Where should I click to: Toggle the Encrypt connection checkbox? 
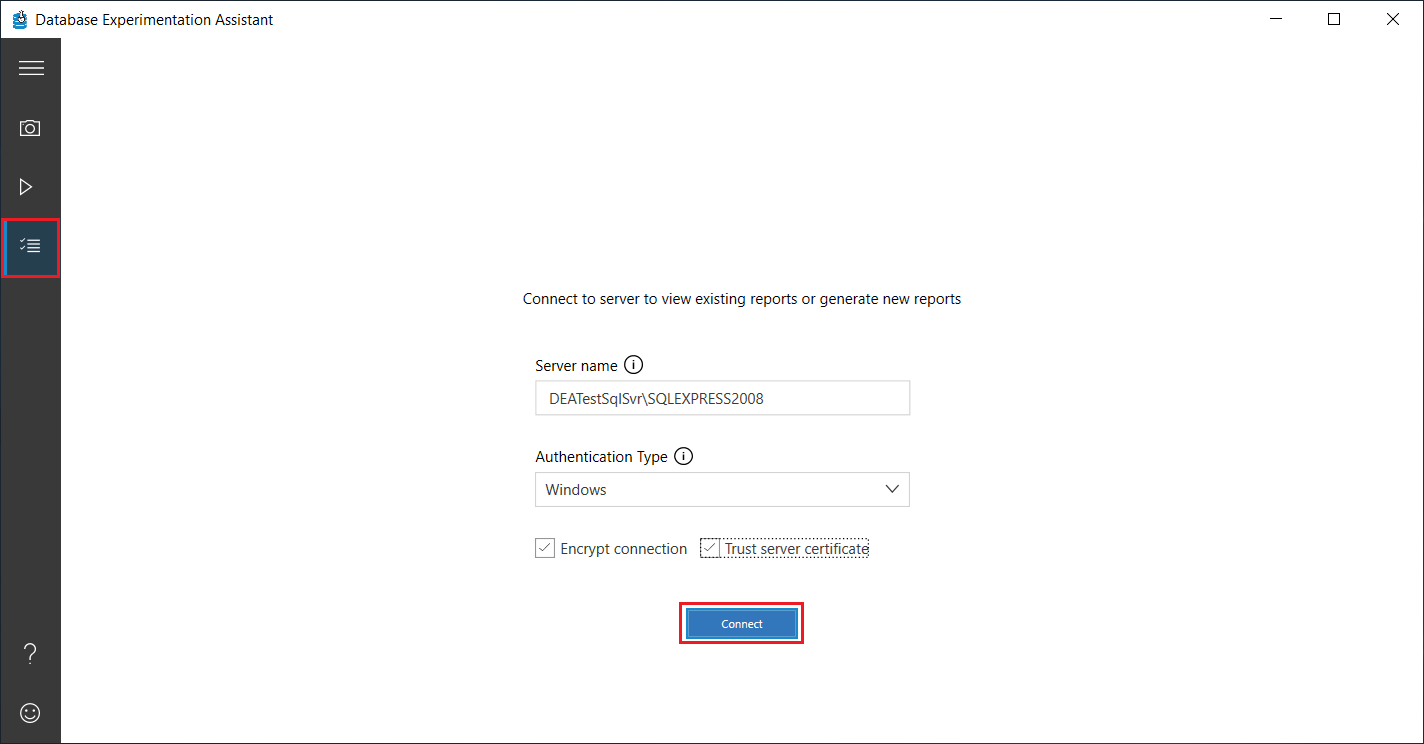coord(545,548)
